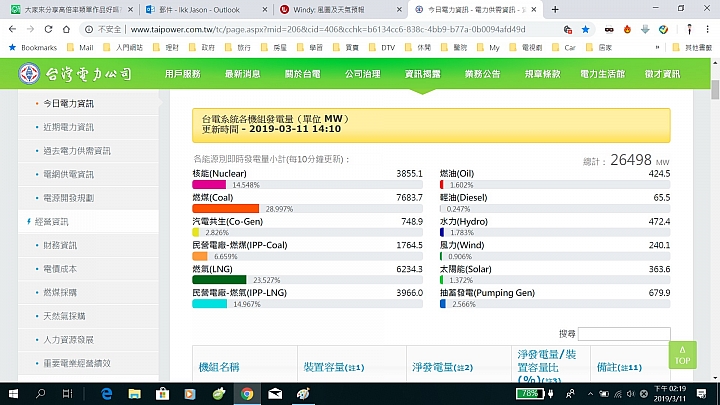Open browser home page icon

[x=66, y=29]
